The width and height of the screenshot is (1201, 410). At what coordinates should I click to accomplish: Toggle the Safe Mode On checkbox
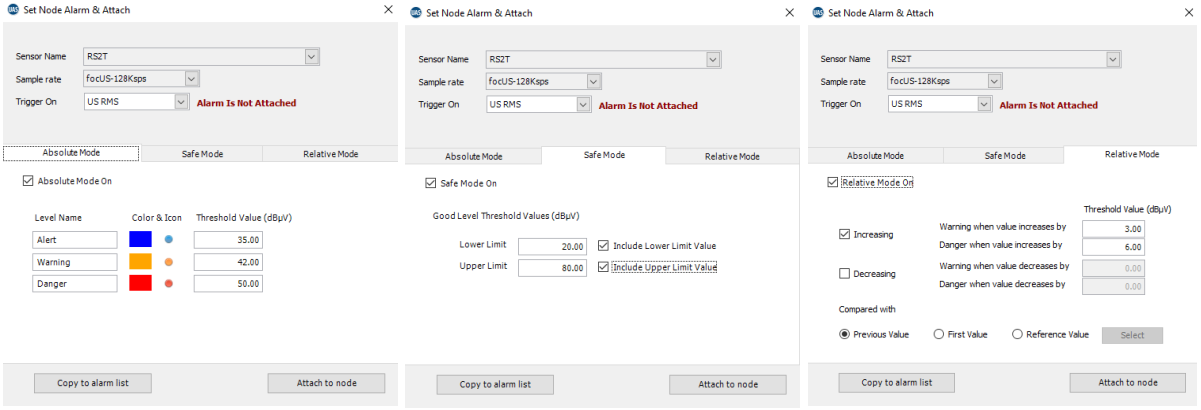coord(431,183)
